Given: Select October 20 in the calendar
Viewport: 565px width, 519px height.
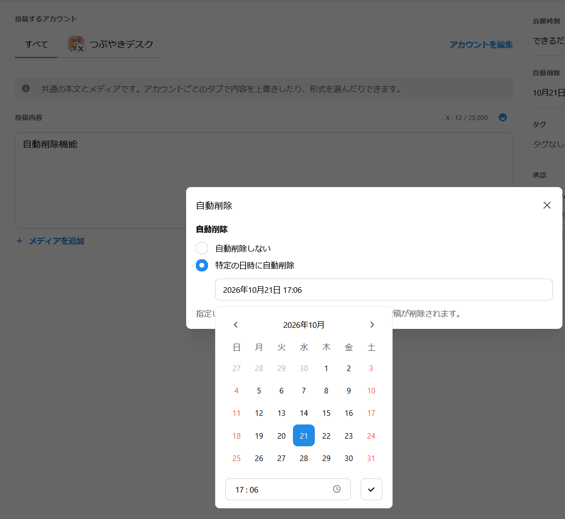Looking at the screenshot, I should pos(281,435).
